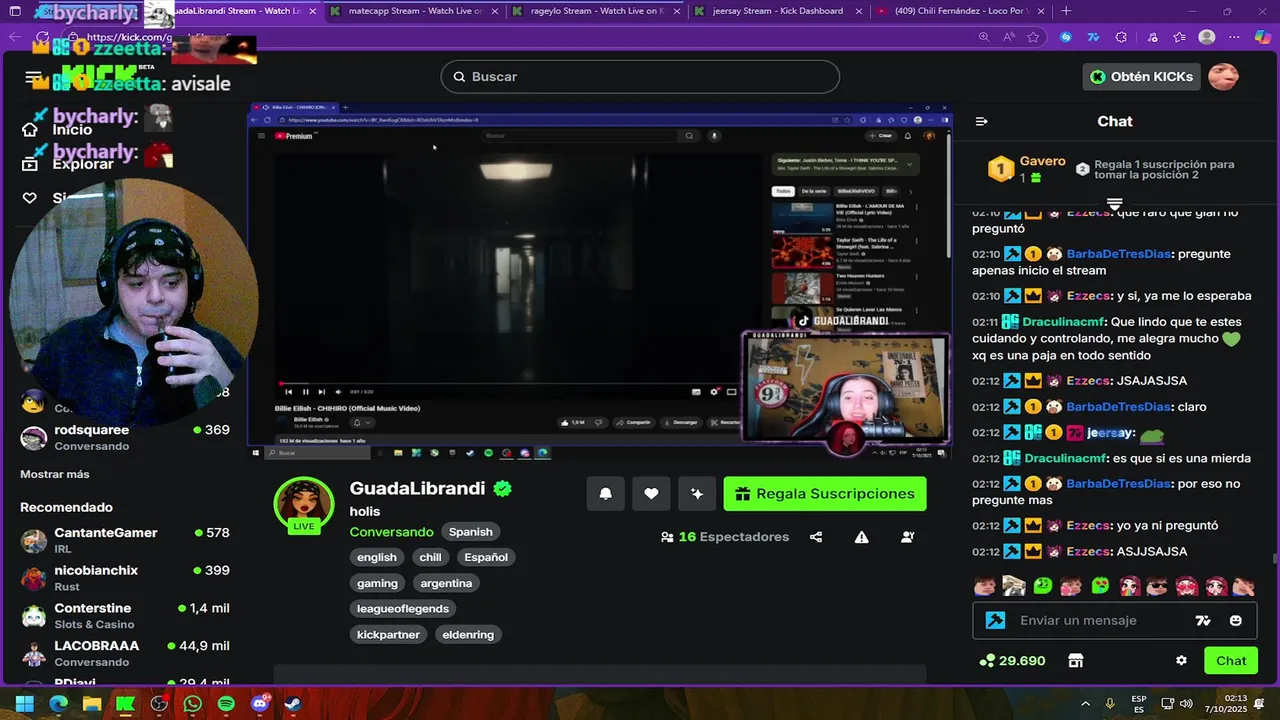This screenshot has height=720, width=1280.
Task: Open Steam from the taskbar
Action: click(x=293, y=704)
